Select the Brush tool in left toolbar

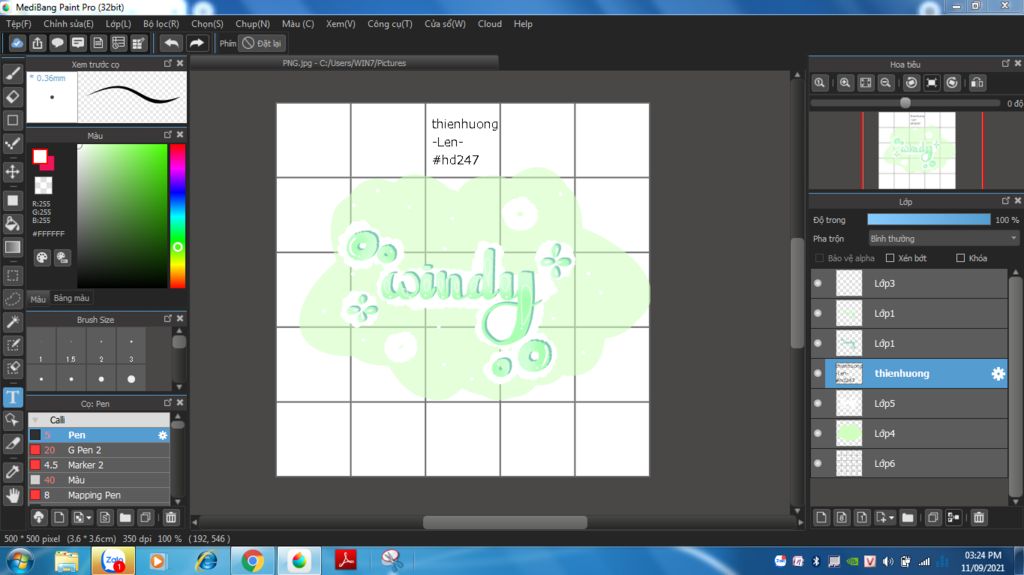12,73
